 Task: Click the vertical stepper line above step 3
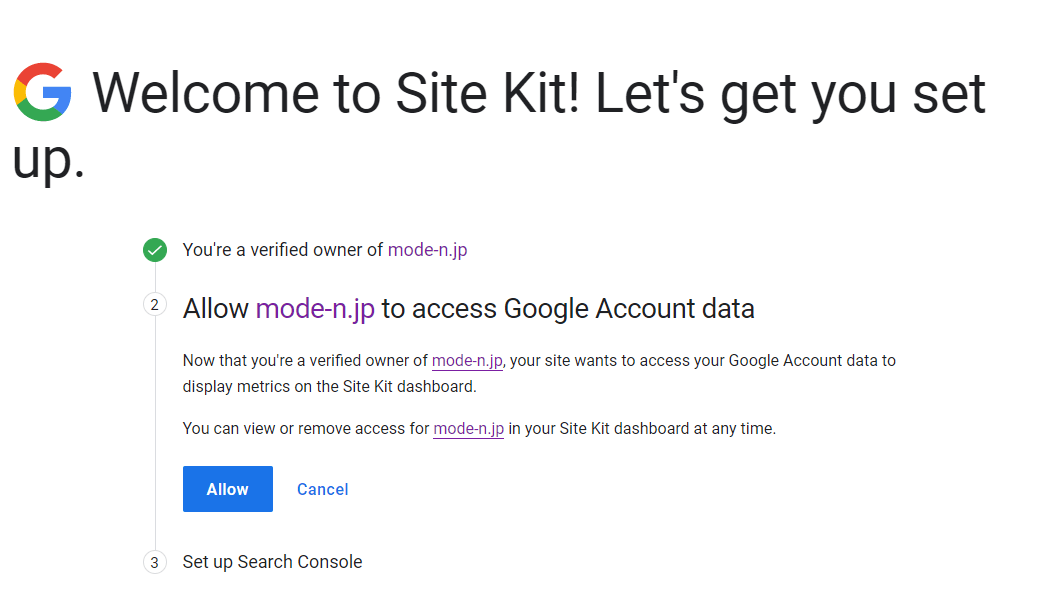tap(156, 432)
